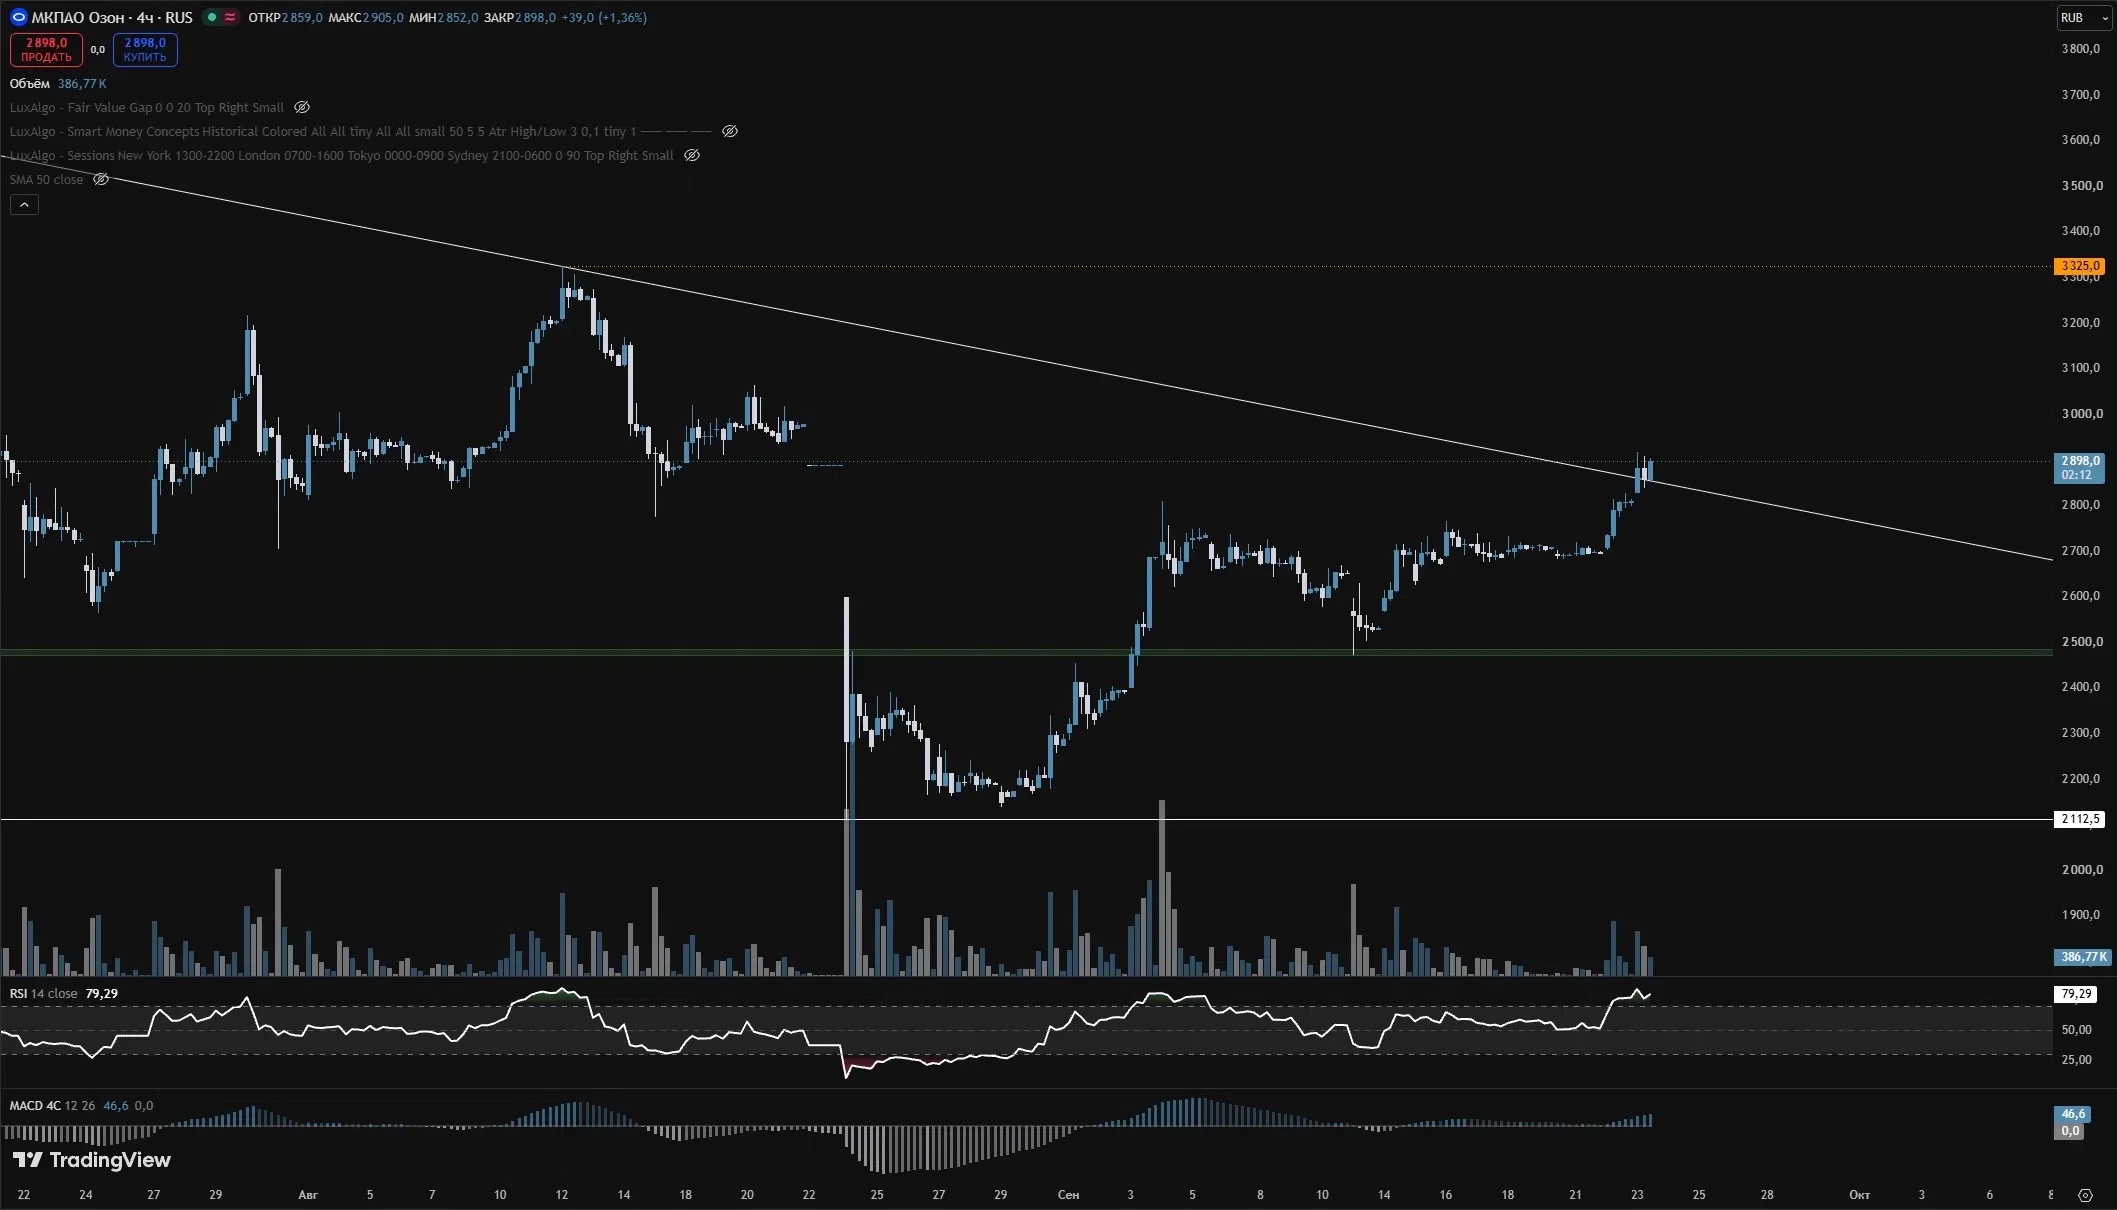Click the LuxAlgo Fair Value Gap indicator name
Screen dimensions: 2117x1210
[147, 107]
